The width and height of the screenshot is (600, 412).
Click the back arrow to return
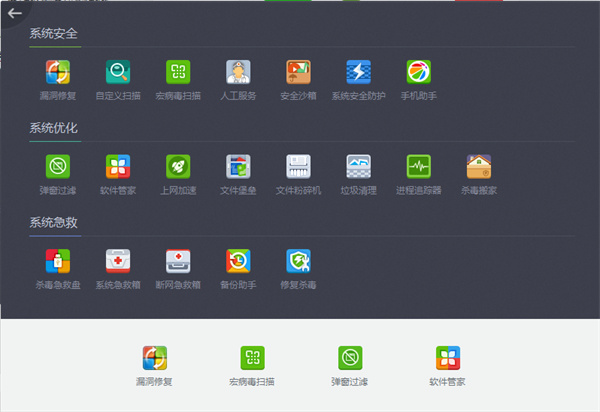point(15,13)
